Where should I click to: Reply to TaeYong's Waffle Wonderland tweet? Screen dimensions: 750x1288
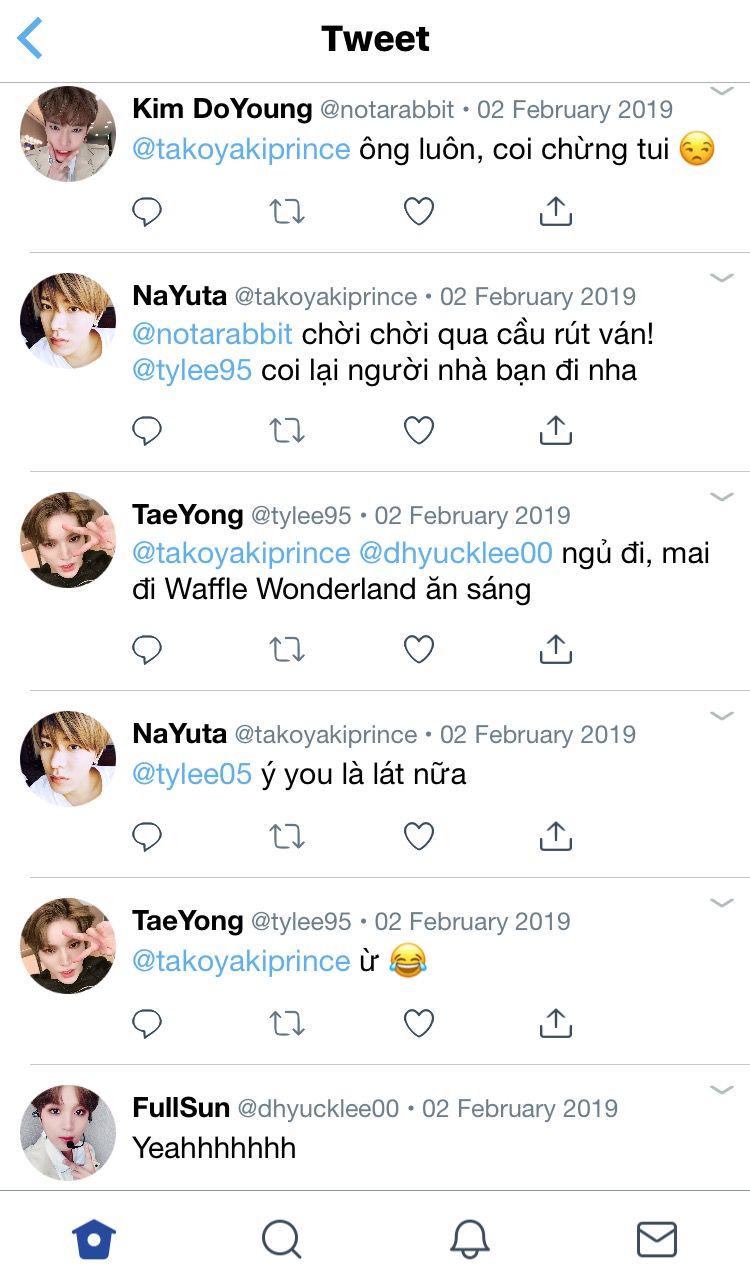coord(147,649)
